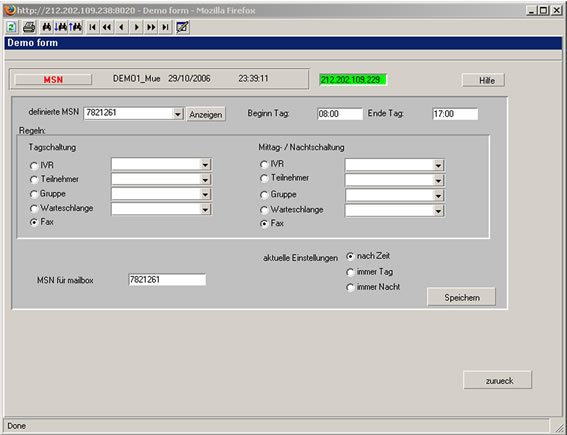Advance one record with single right arrow
The image size is (567, 435).
pyautogui.click(x=136, y=27)
